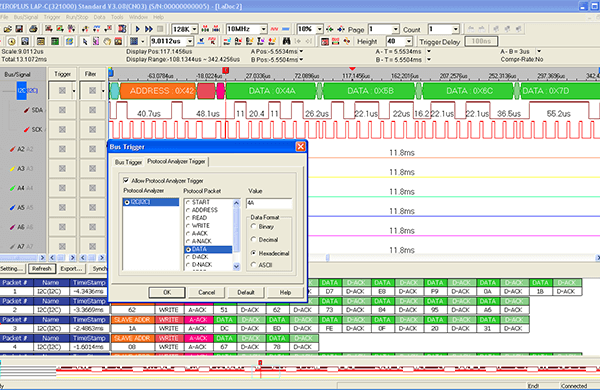Viewport: 600px width, 390px height.
Task: Click the A3 yellow probe icon
Action: (x=12, y=168)
